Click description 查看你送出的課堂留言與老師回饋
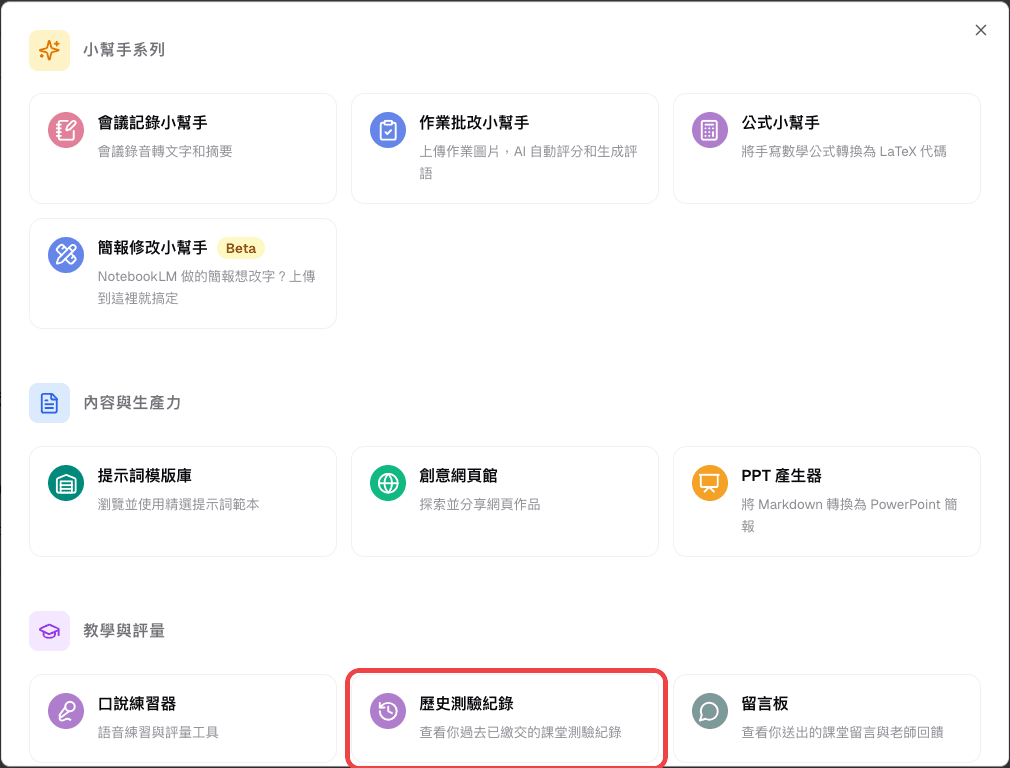The height and width of the screenshot is (768, 1010). (x=843, y=733)
